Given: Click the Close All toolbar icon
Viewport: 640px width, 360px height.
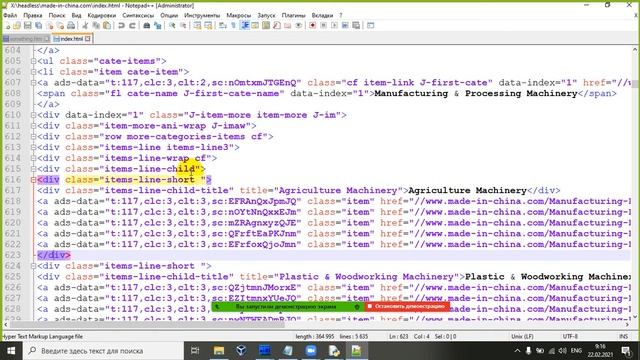Looking at the screenshot, I should [60, 25].
